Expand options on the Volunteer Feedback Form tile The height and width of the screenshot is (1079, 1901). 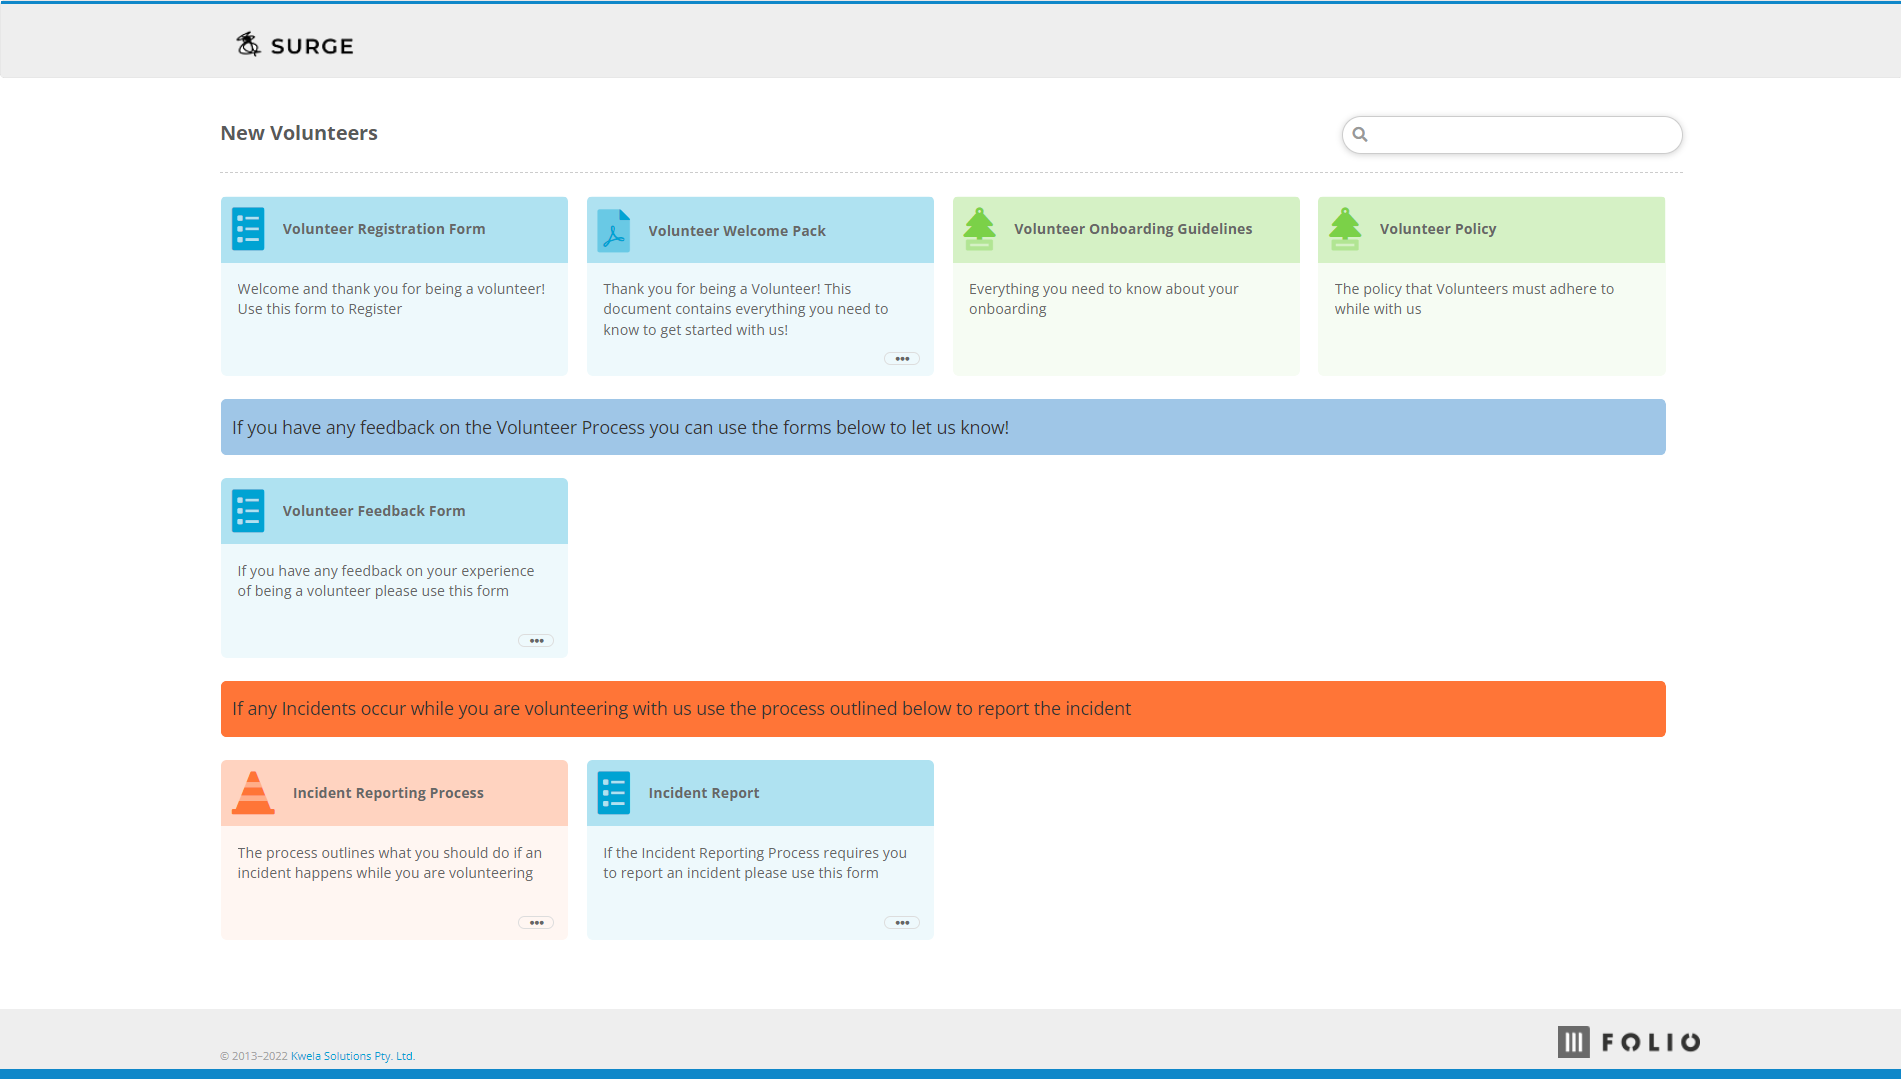pos(536,640)
